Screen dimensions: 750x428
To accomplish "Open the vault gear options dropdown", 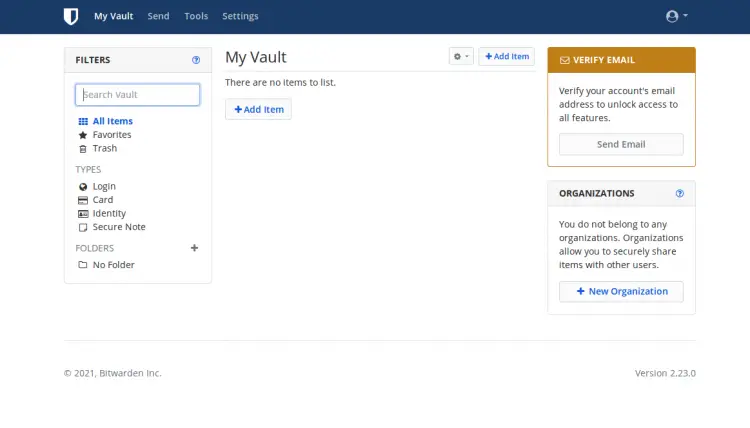I will (461, 56).
